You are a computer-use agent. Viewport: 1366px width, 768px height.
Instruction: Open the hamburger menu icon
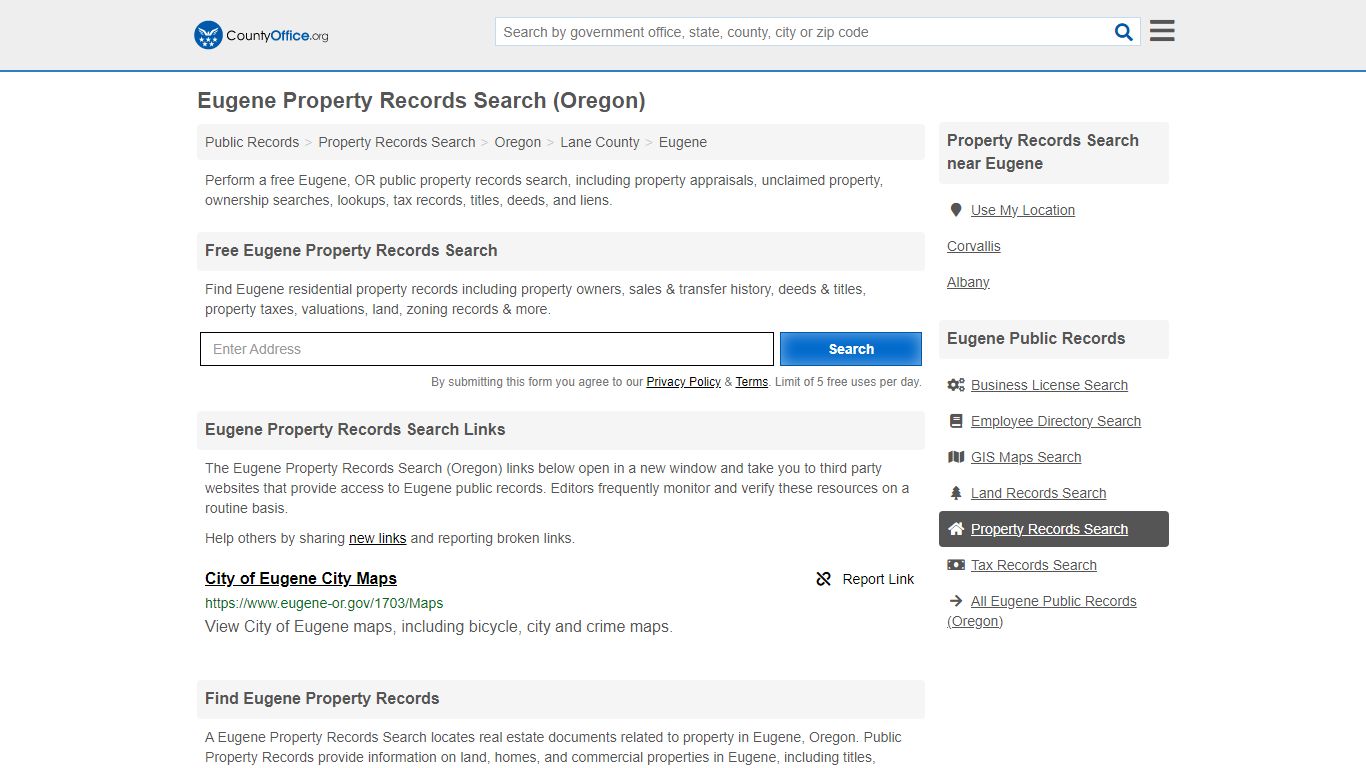[1162, 31]
